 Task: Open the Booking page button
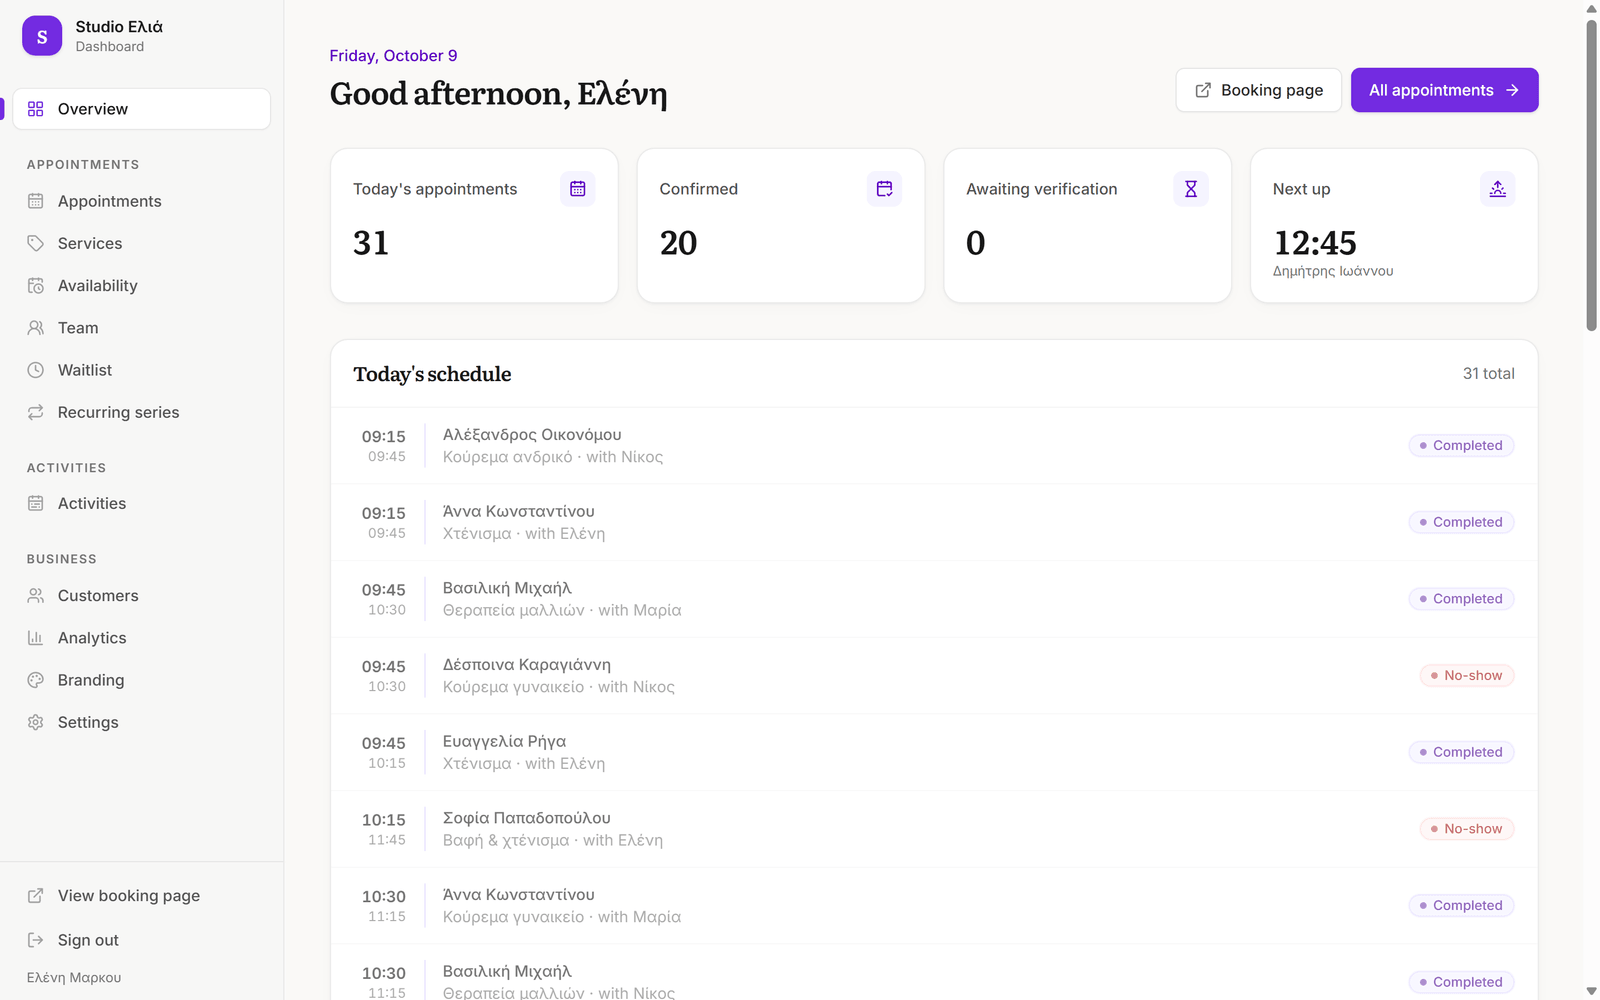(1258, 90)
